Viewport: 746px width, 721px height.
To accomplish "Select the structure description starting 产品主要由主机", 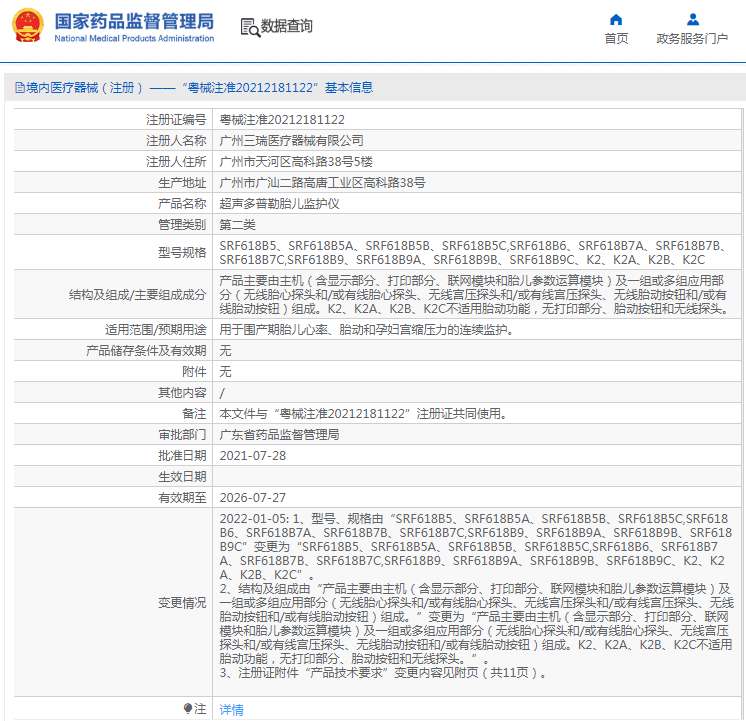I will (x=474, y=295).
